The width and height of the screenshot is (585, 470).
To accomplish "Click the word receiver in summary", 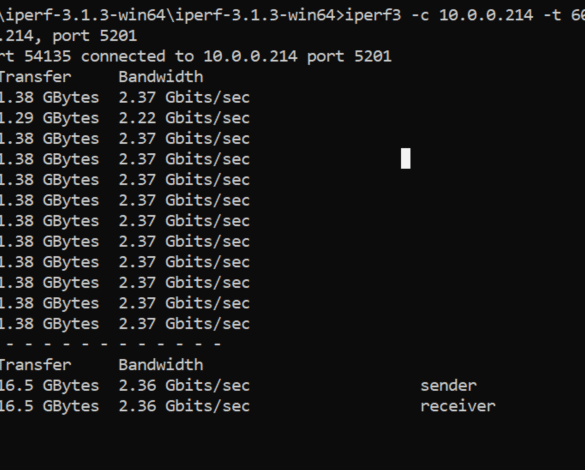I will tap(458, 406).
